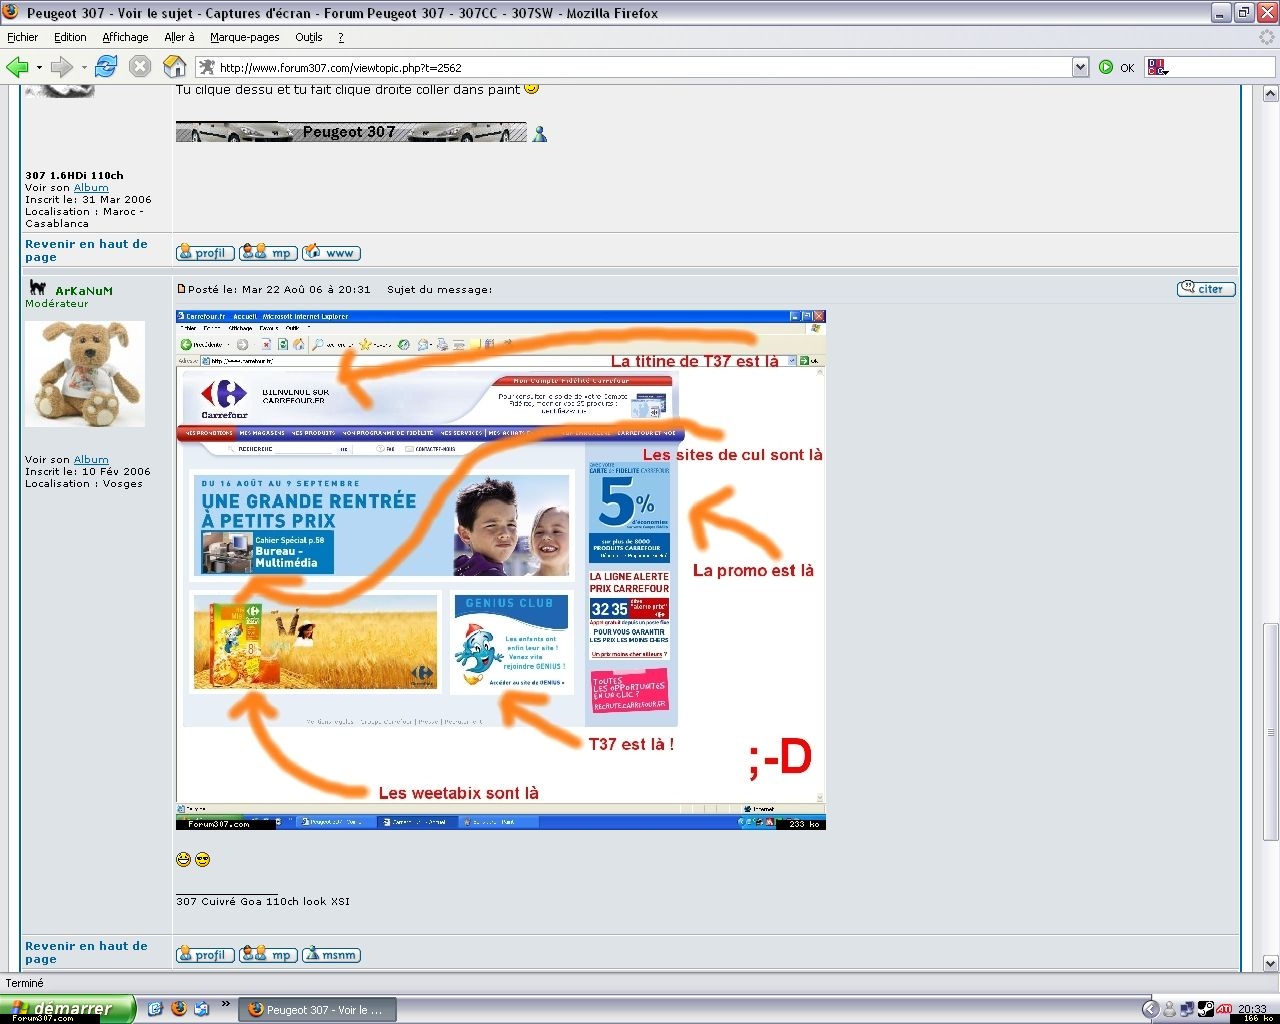Screen dimensions: 1280x1024
Task: Click the Firefox back arrow button
Action: click(17, 67)
